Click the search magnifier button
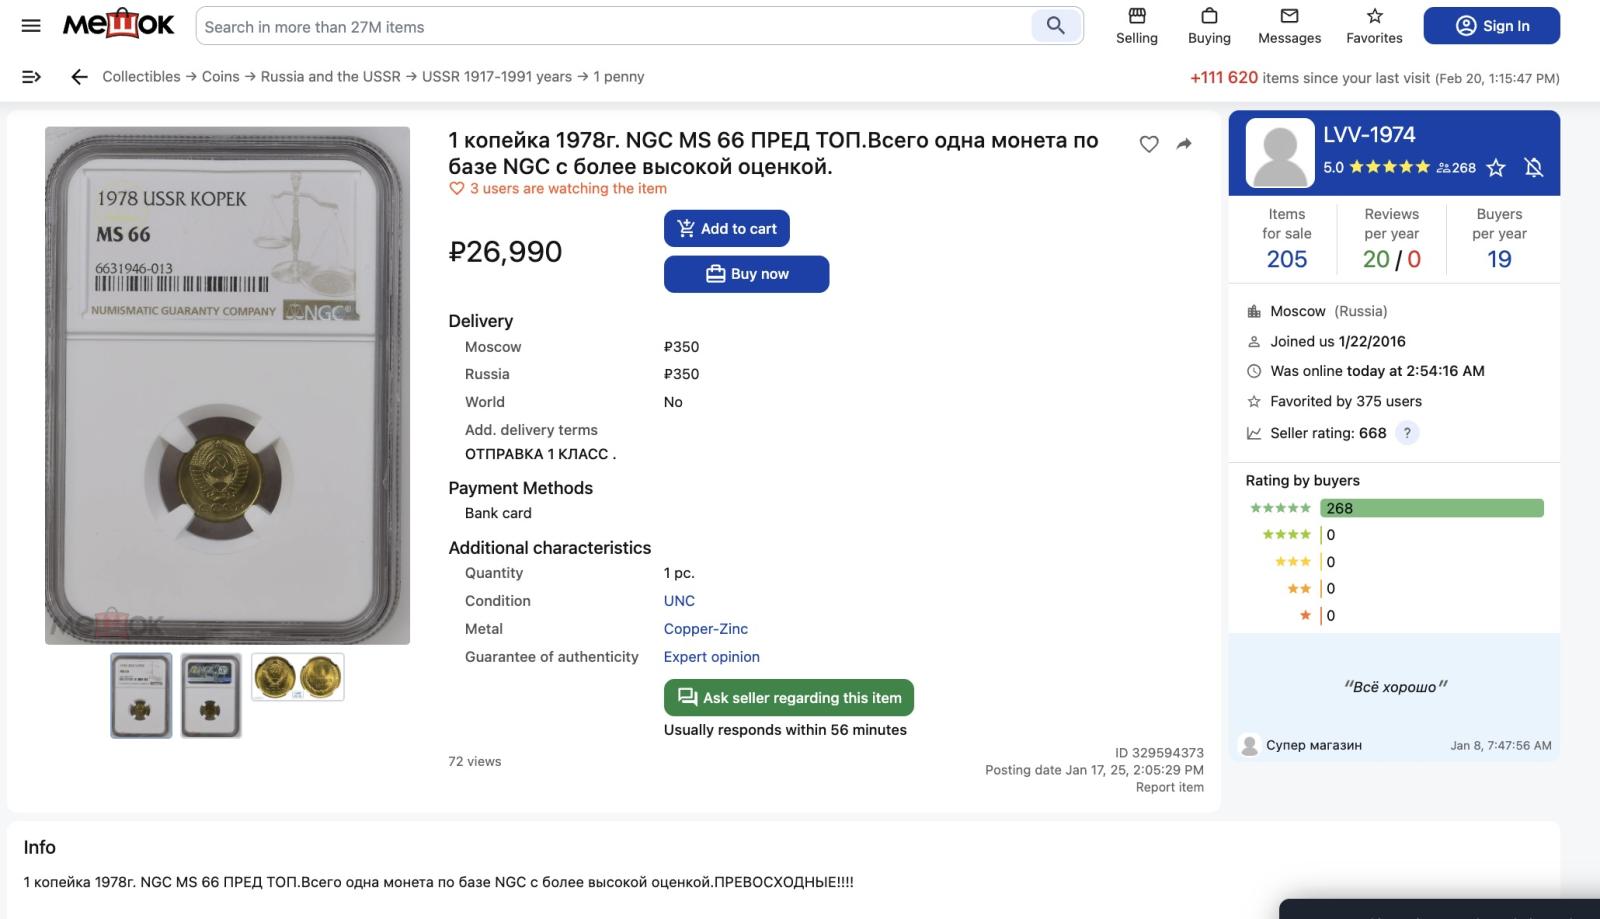This screenshot has height=919, width=1600. tap(1055, 26)
